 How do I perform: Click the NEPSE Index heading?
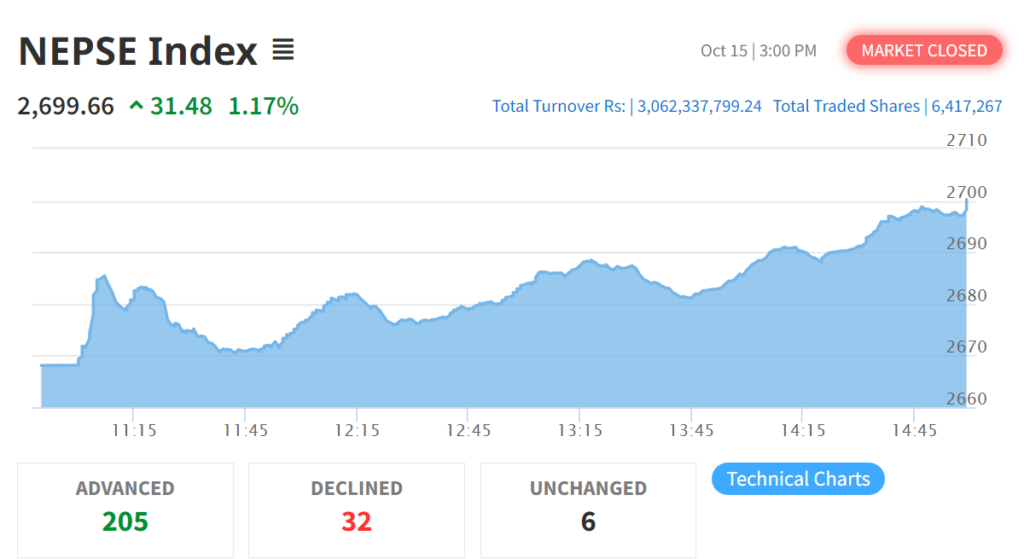point(138,51)
